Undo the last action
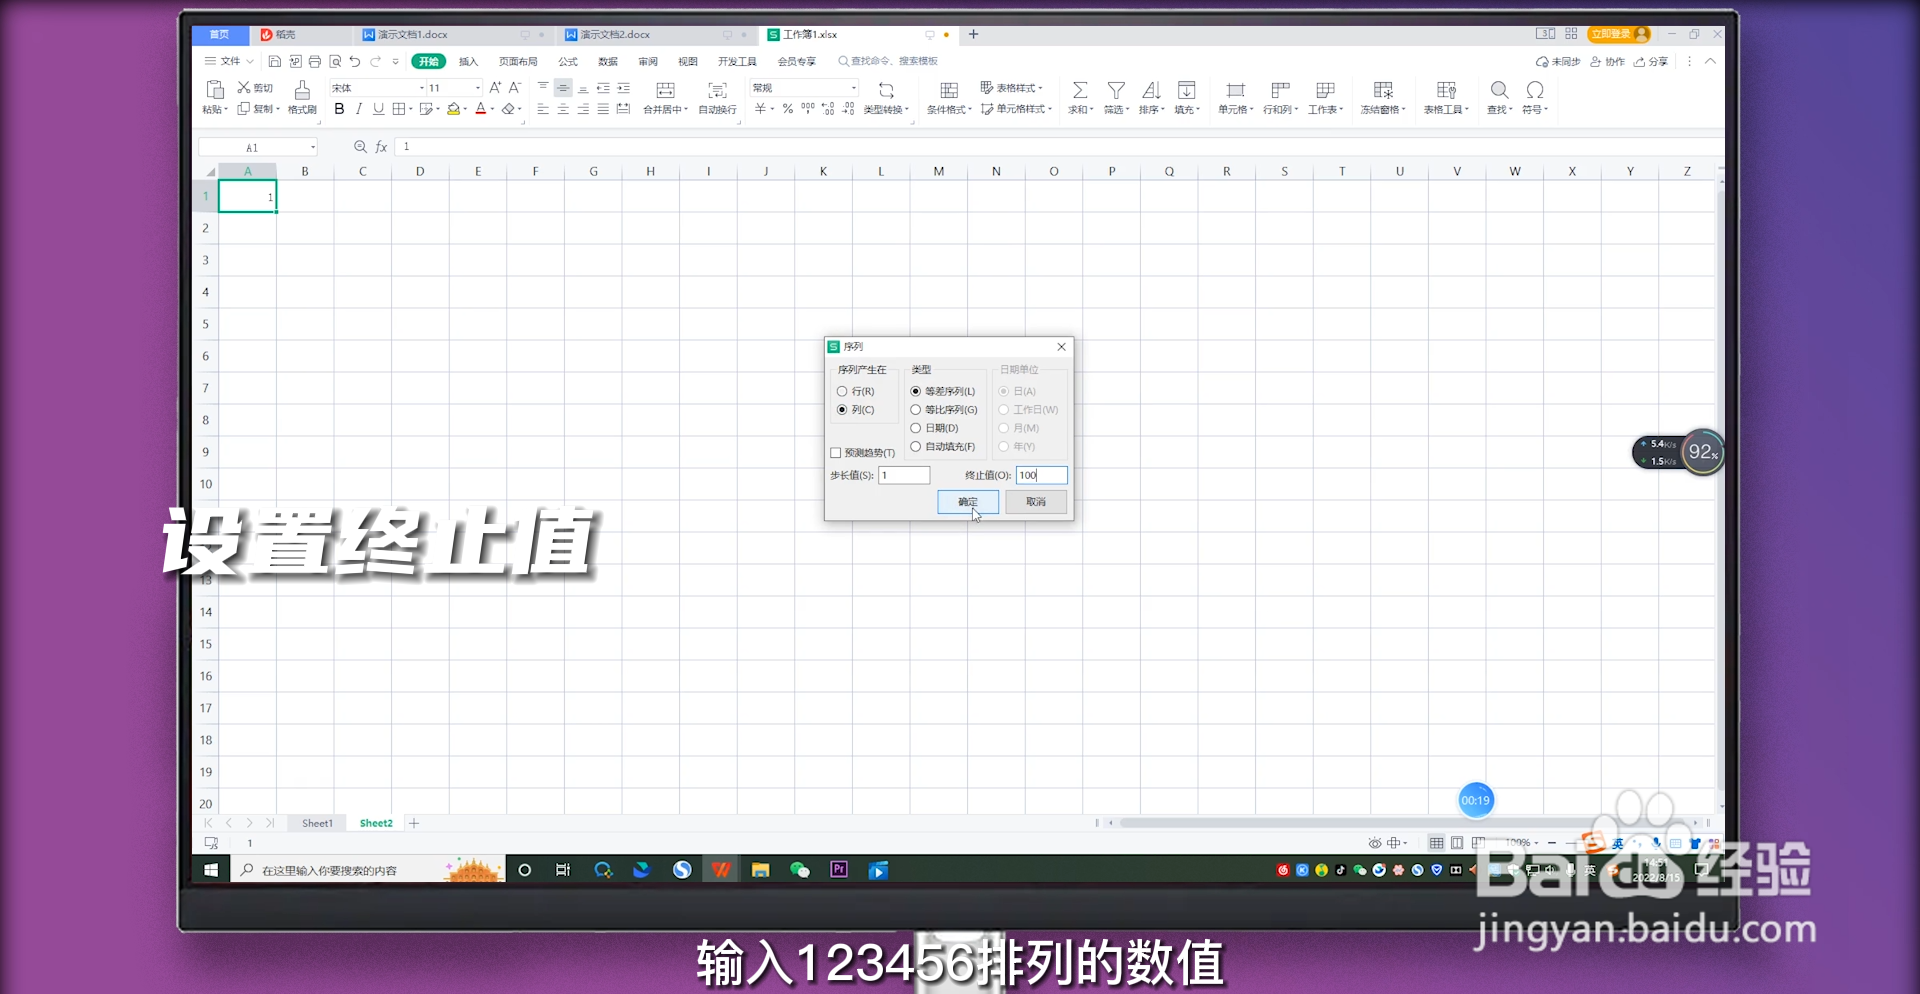The image size is (1920, 994). tap(355, 61)
